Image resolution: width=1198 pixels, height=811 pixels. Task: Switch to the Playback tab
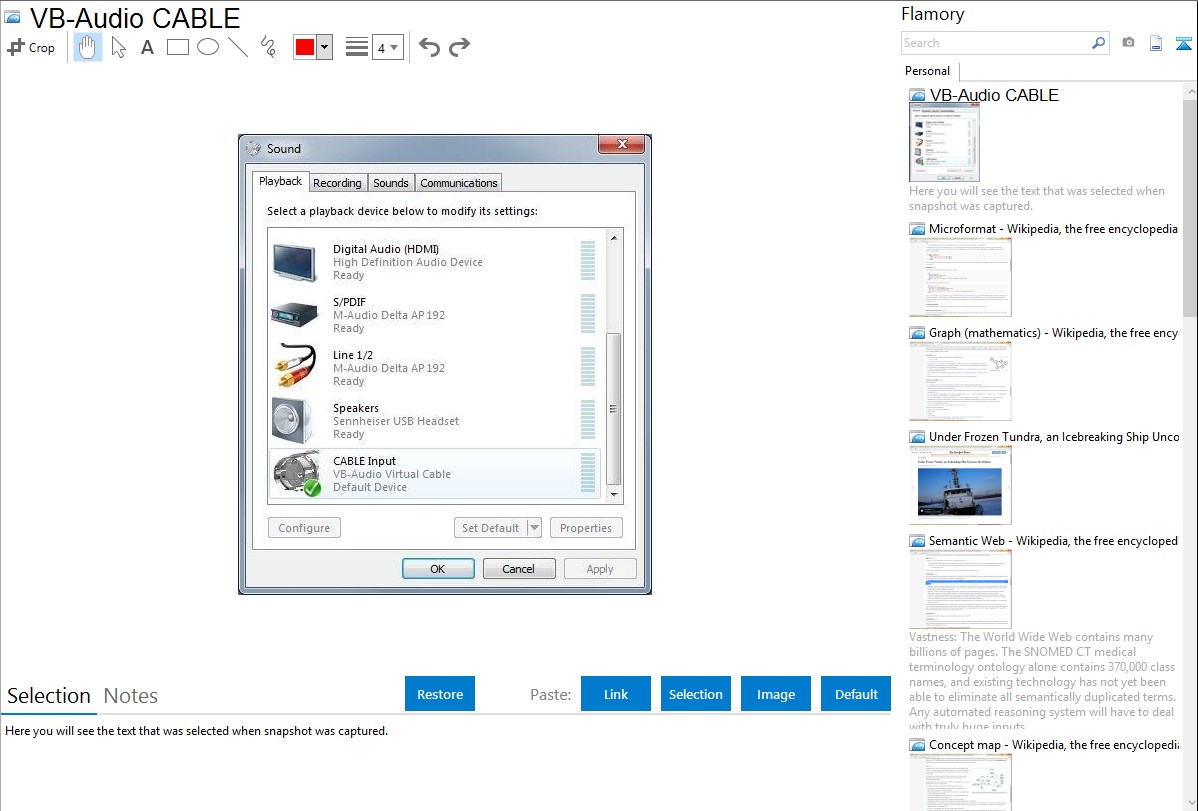coord(280,181)
